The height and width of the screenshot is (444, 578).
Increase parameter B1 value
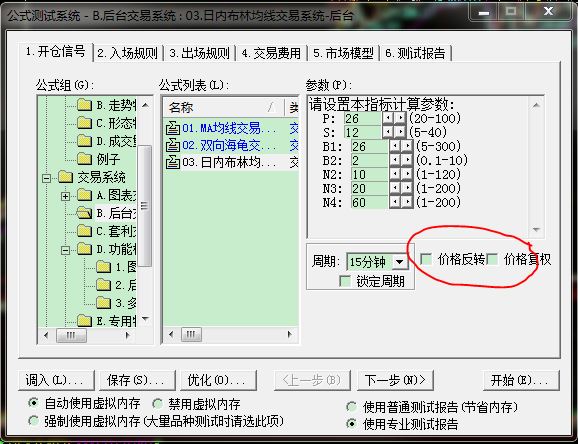click(x=407, y=146)
